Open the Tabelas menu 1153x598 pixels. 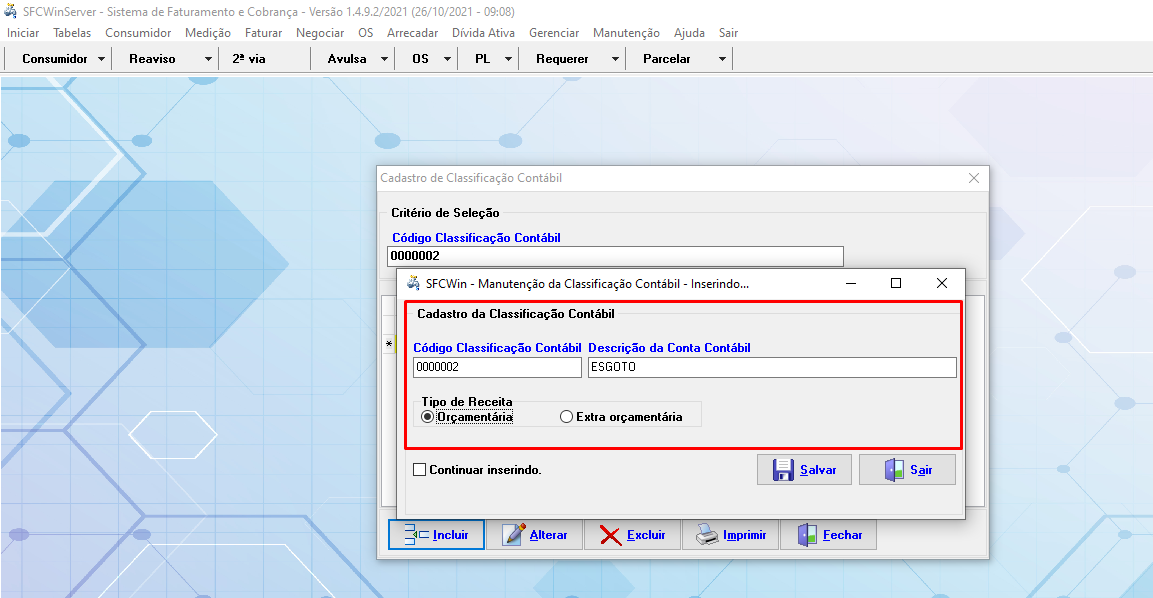click(x=72, y=33)
